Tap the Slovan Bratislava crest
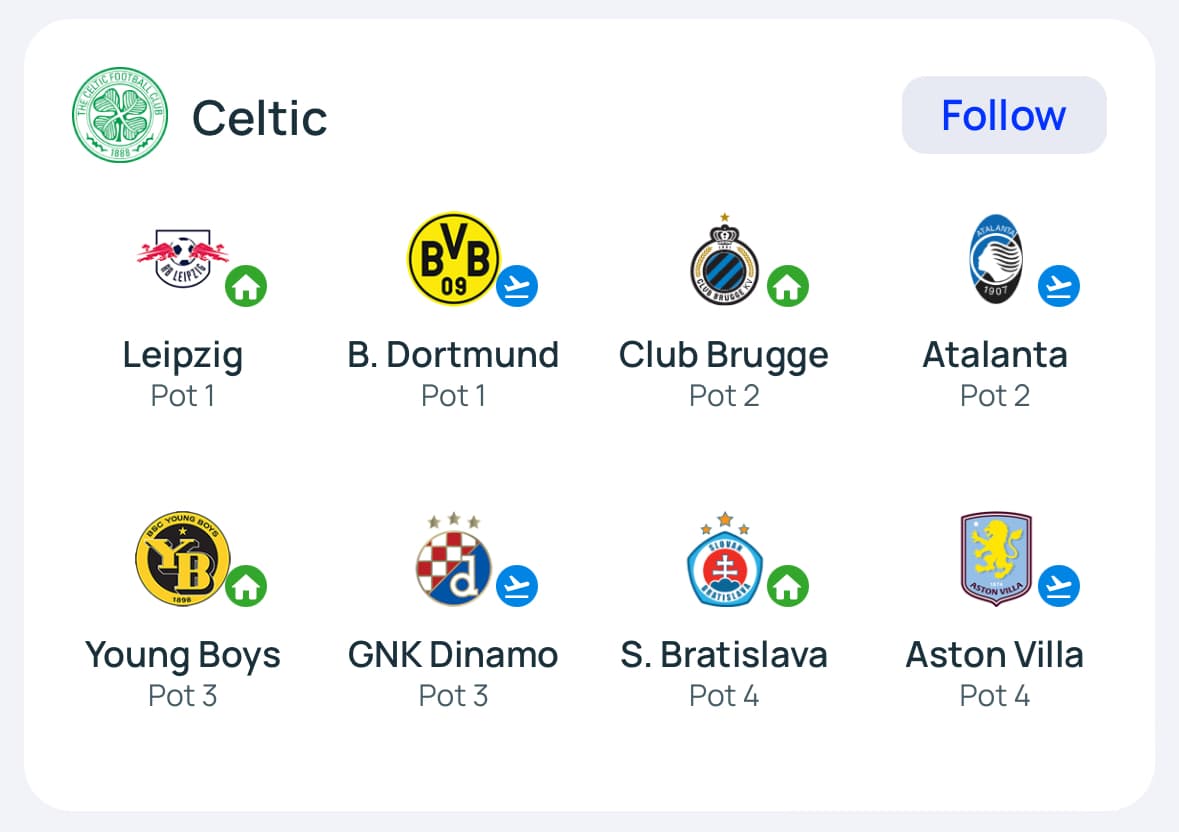This screenshot has width=1179, height=832. coord(725,559)
